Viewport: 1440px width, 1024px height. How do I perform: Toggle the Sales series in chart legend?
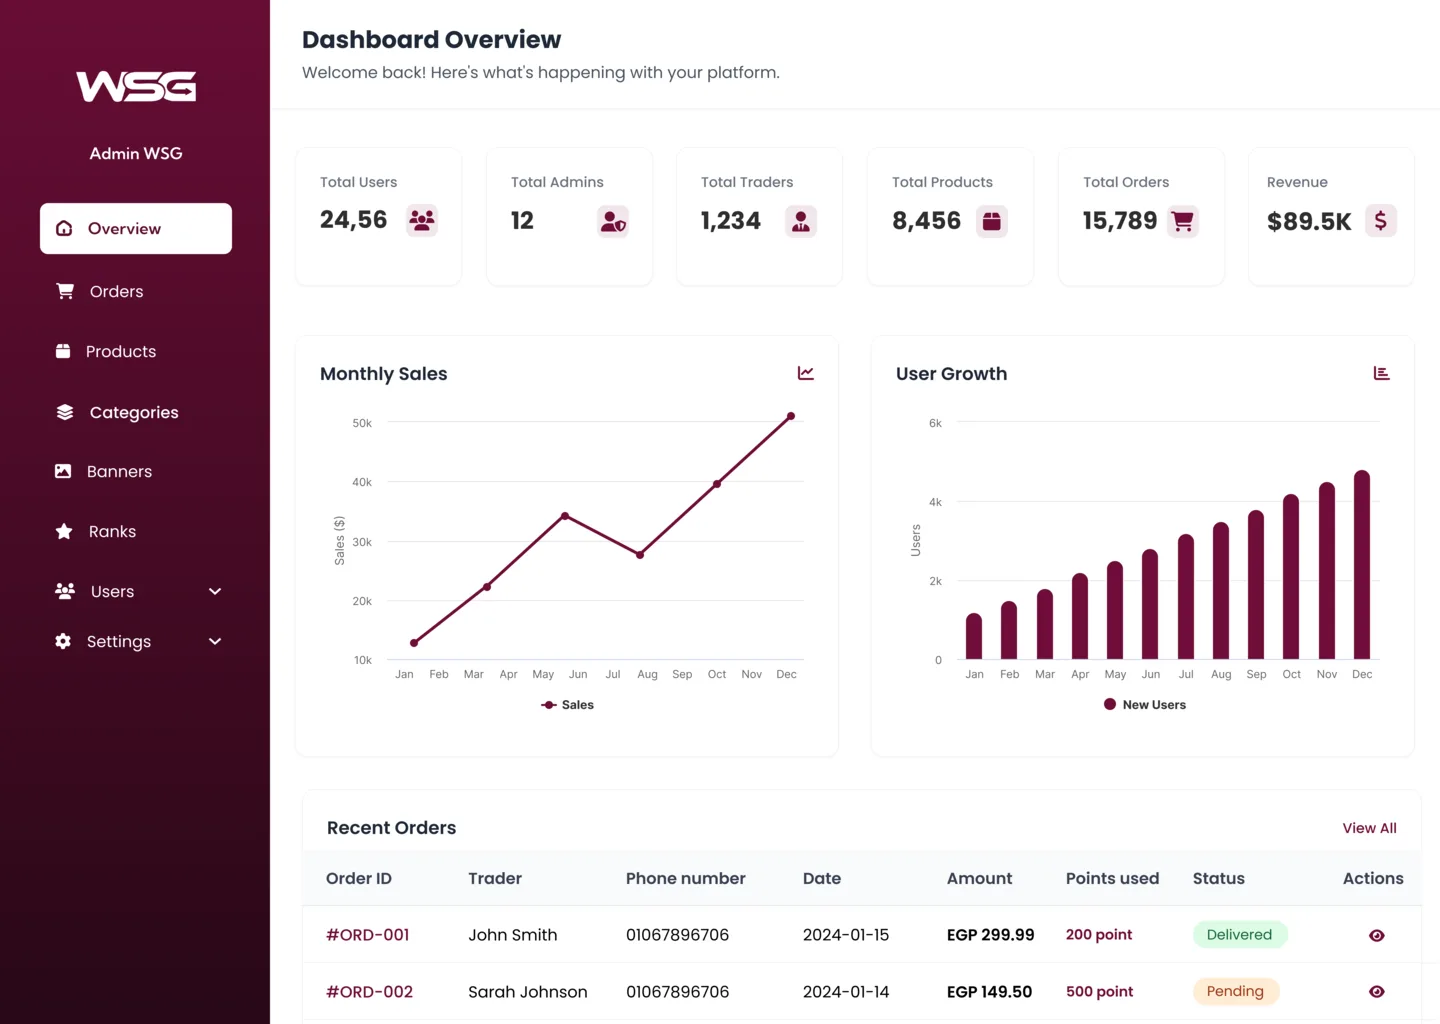pyautogui.click(x=567, y=705)
